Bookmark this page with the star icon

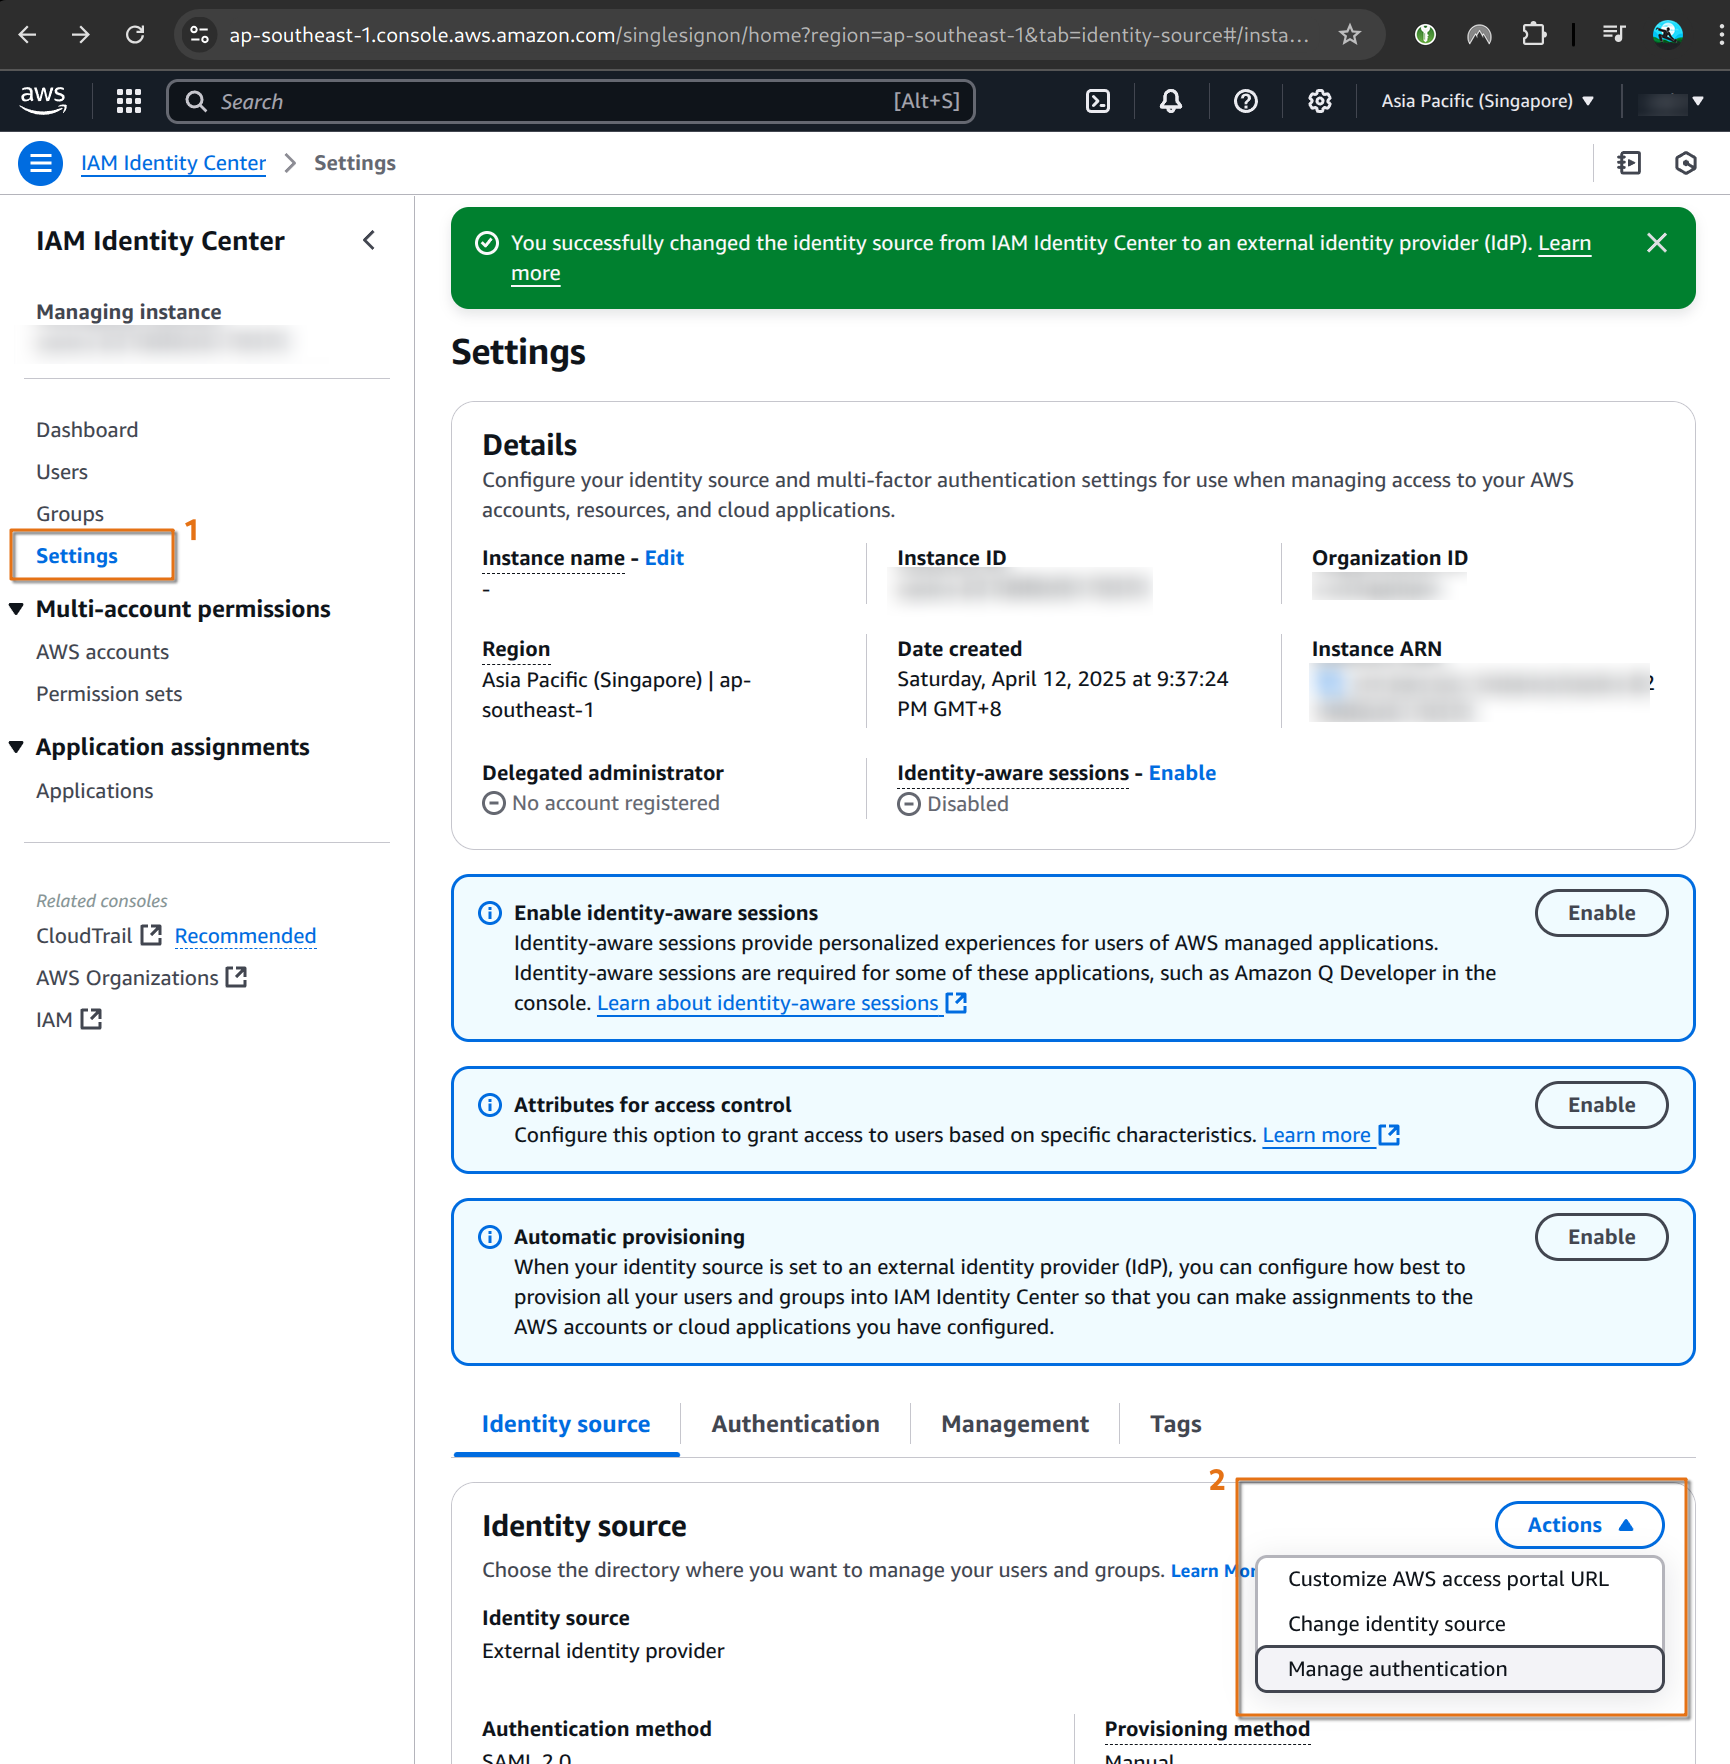click(x=1350, y=35)
